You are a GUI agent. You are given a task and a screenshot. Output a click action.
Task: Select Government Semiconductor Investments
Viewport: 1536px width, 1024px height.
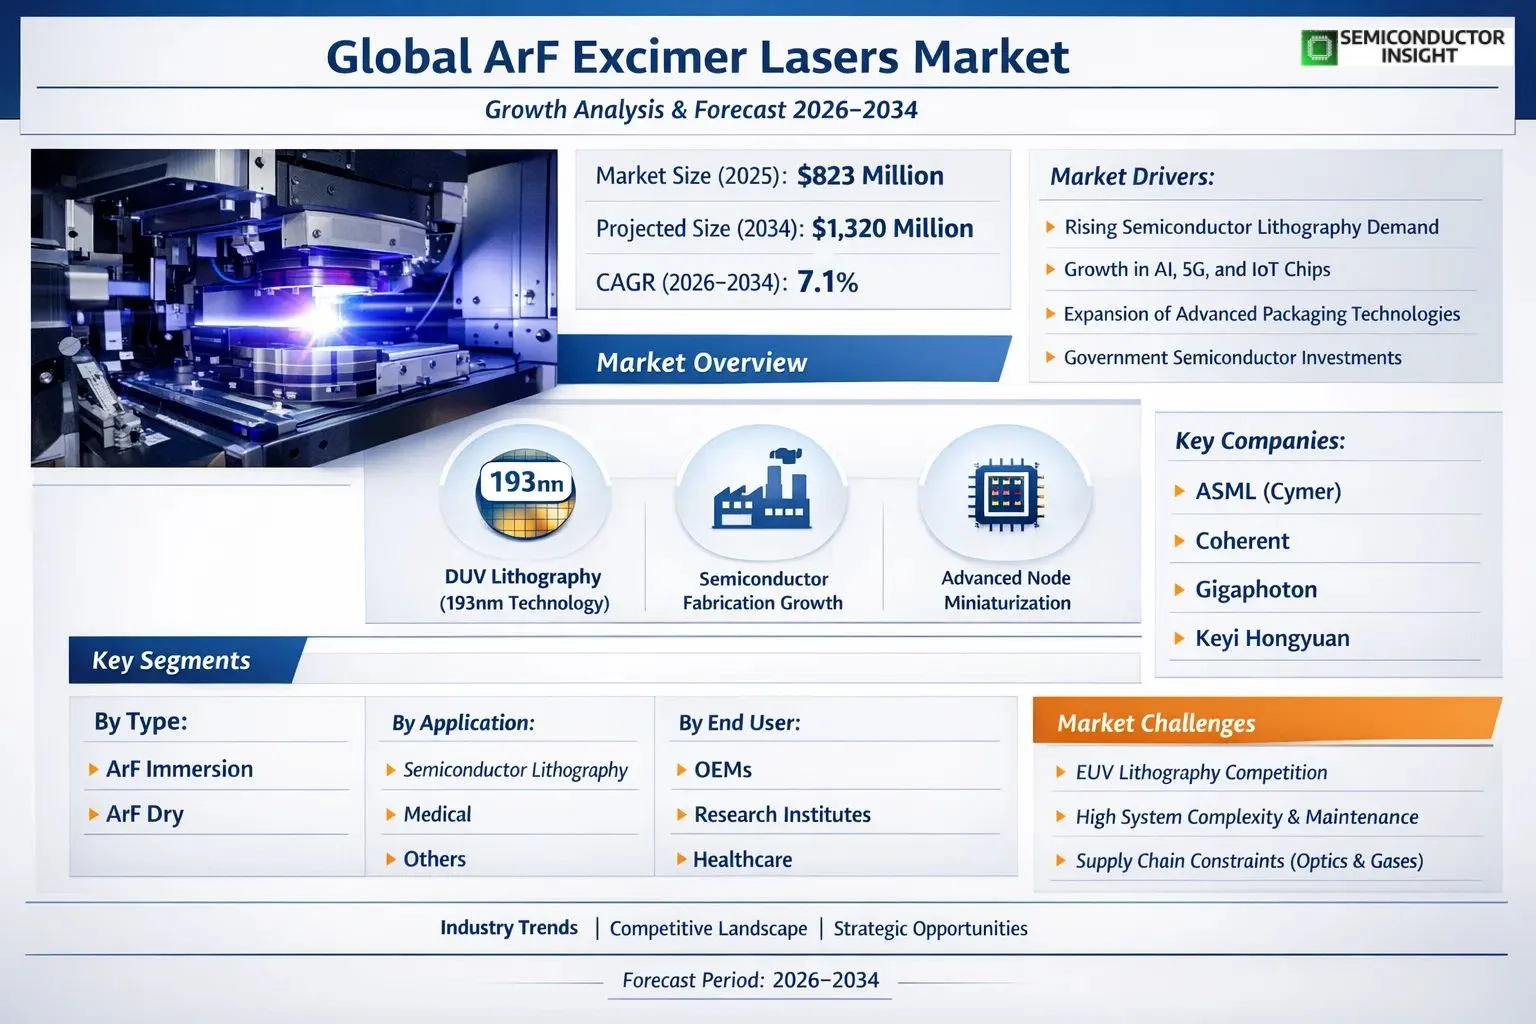pos(1232,358)
